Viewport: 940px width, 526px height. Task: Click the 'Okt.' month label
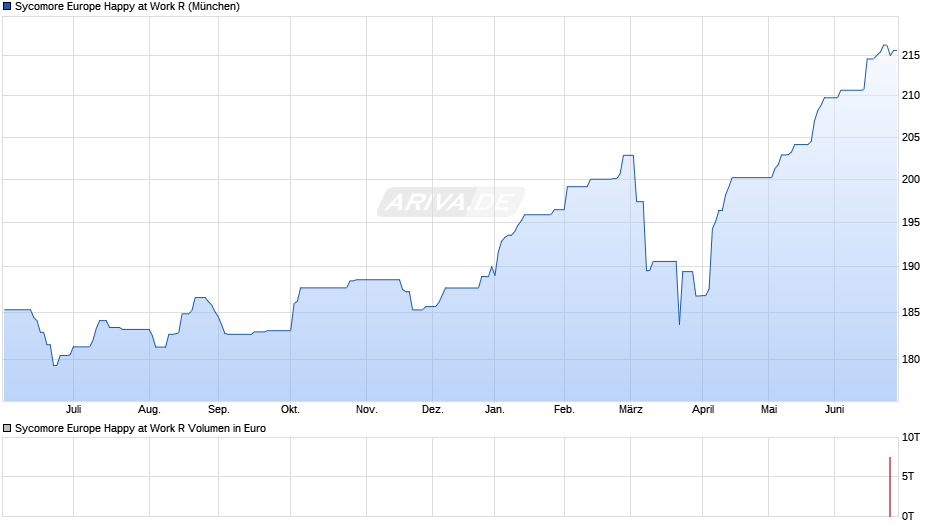pos(290,410)
